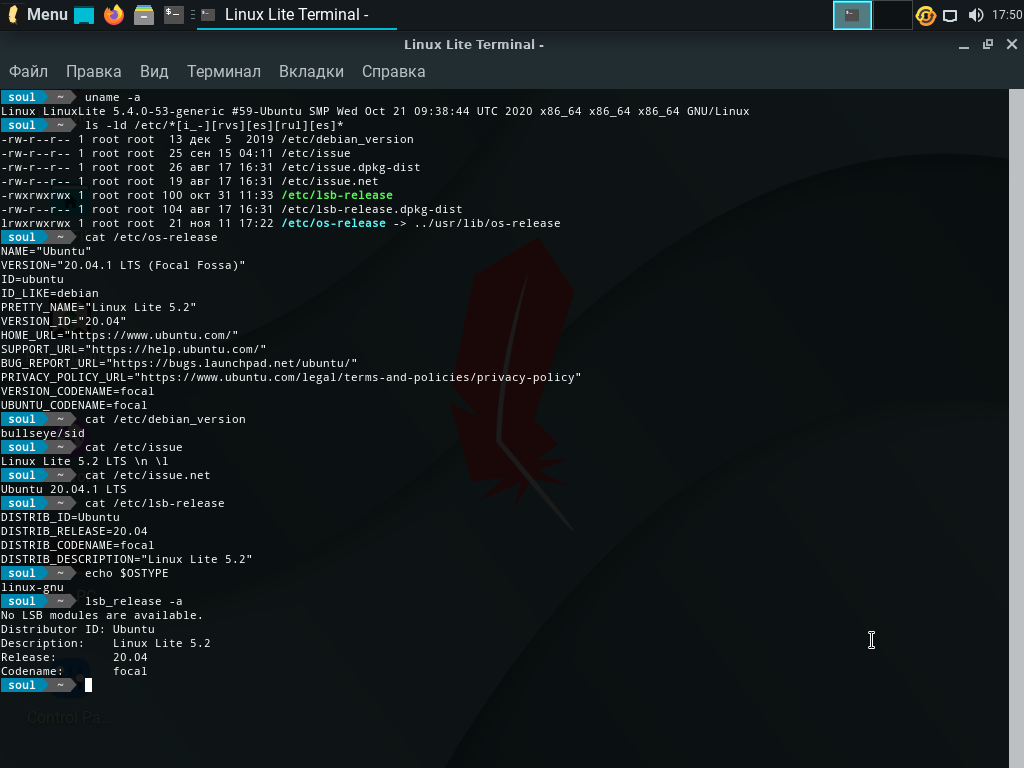
Task: Switch to the first workspace
Action: 852,15
